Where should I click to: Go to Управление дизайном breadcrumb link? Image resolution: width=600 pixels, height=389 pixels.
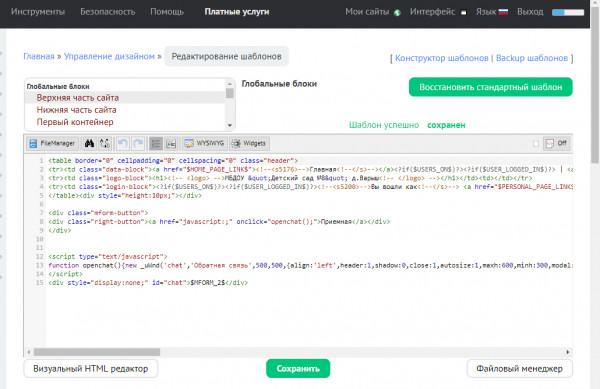pyautogui.click(x=109, y=56)
